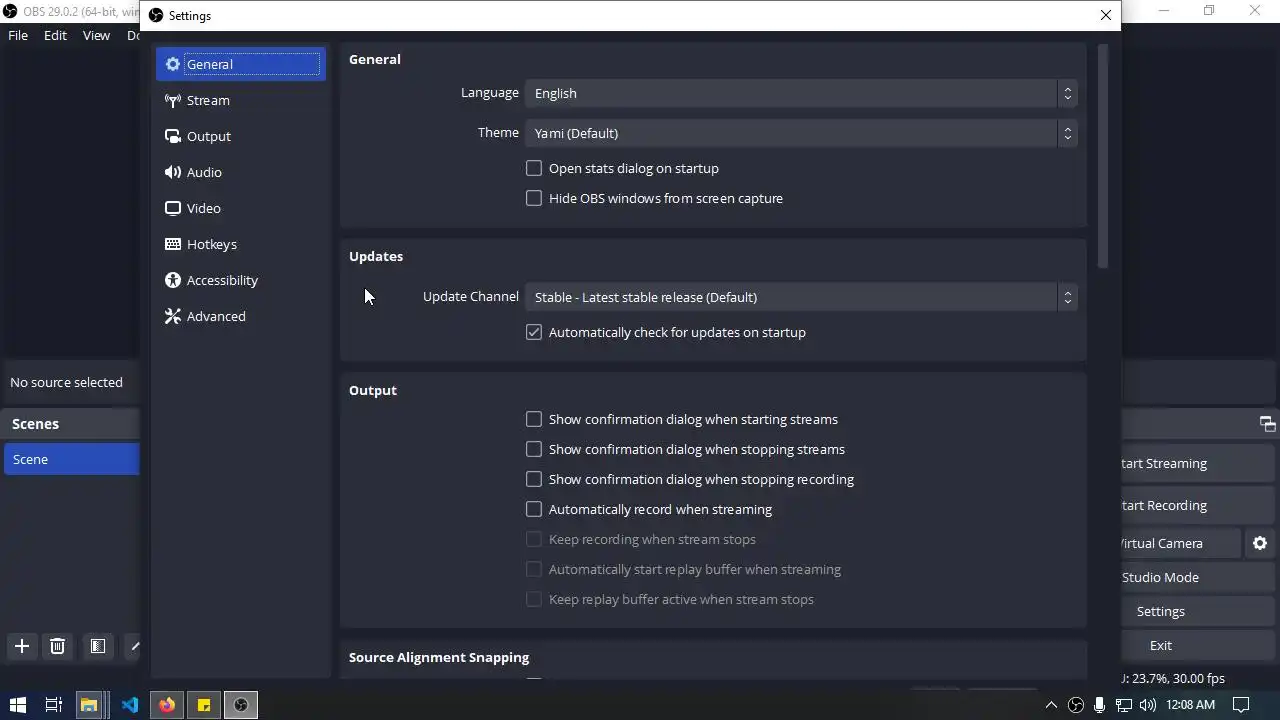Click the Exit button
Viewport: 1280px width, 720px height.
(1160, 645)
